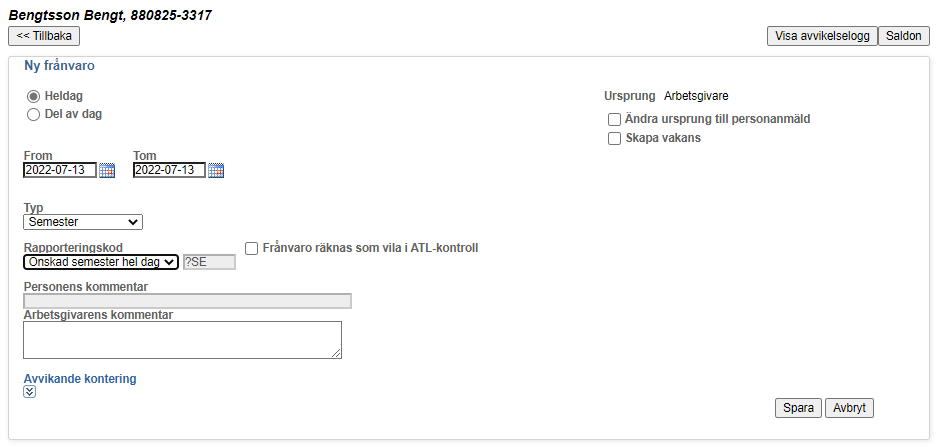Screen dimensions: 944x447
Task: Show the Saldon view
Action: tap(904, 36)
